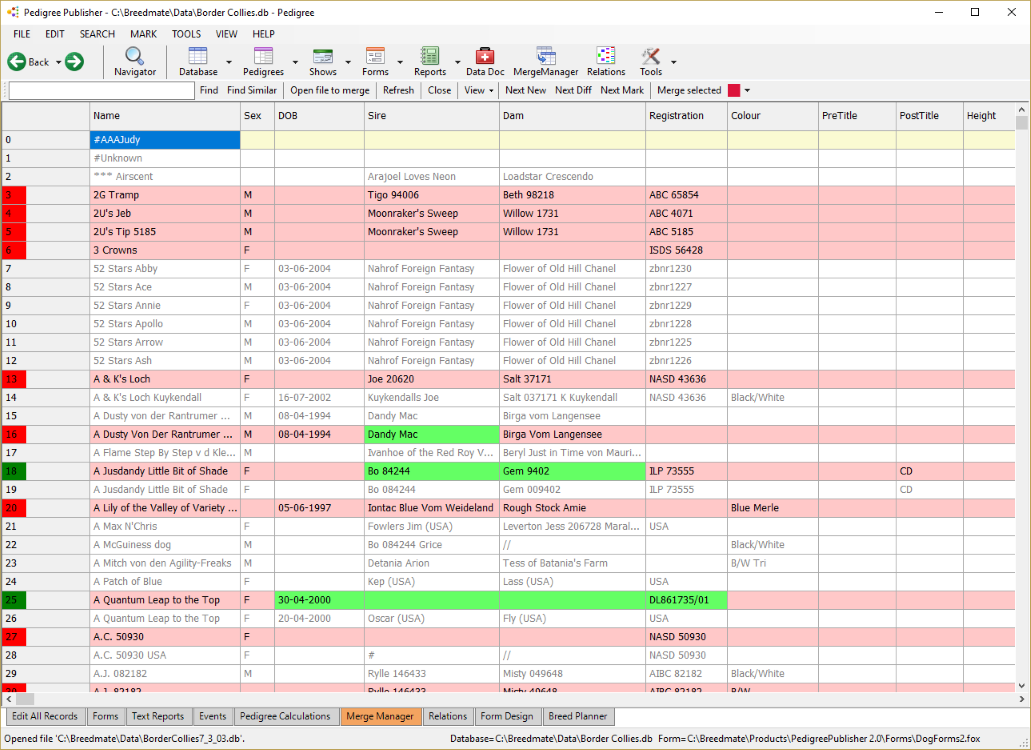Image resolution: width=1031 pixels, height=750 pixels.
Task: Open the Relations toolbar icon
Action: click(606, 62)
